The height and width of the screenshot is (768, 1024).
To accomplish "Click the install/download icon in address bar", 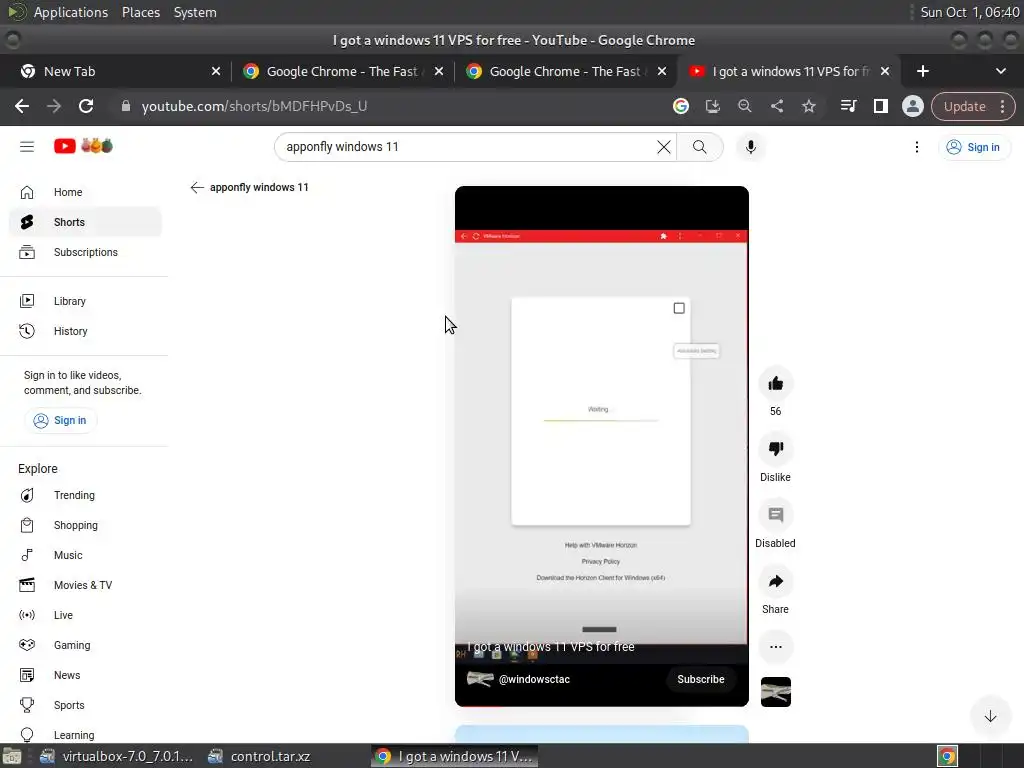I will [x=712, y=106].
